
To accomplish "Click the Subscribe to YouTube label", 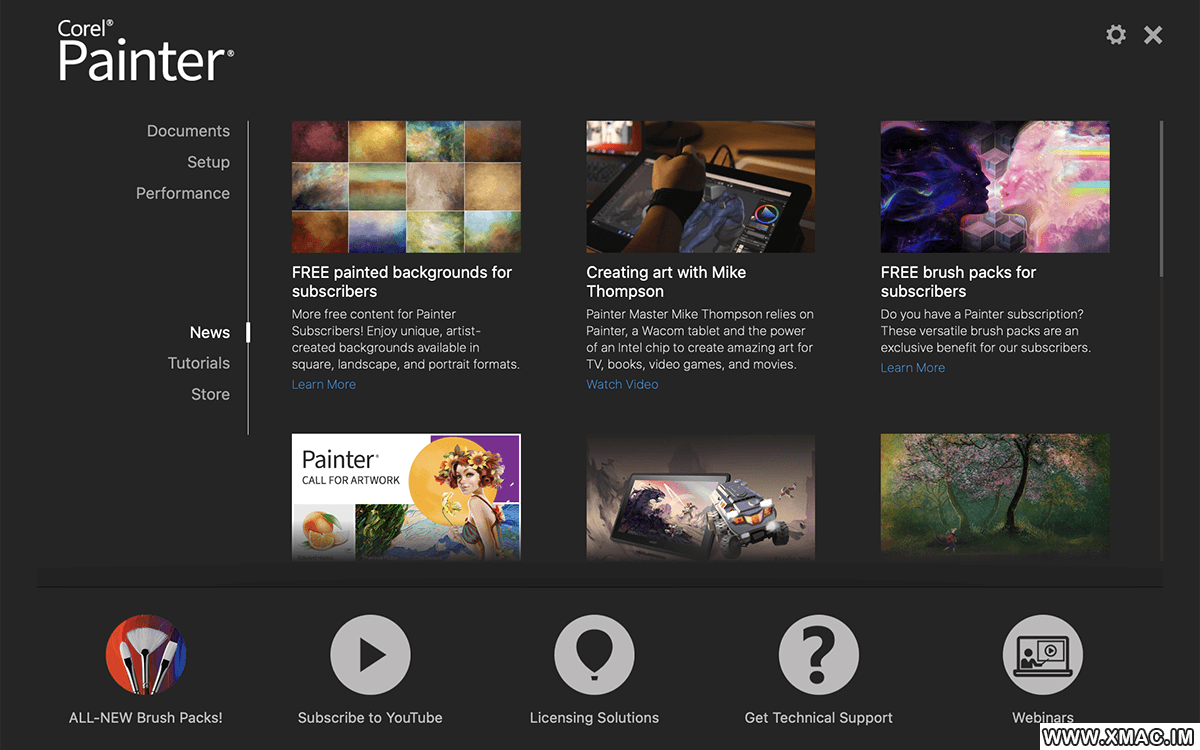I will click(x=370, y=718).
